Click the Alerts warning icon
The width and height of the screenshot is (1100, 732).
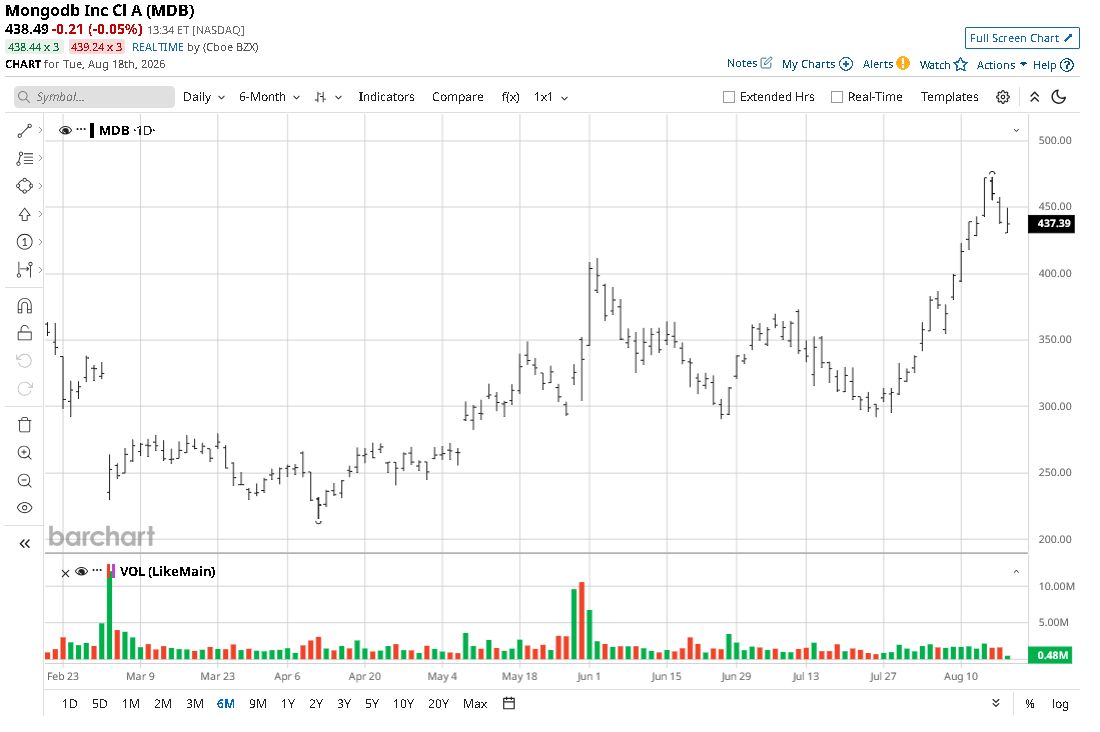[903, 63]
